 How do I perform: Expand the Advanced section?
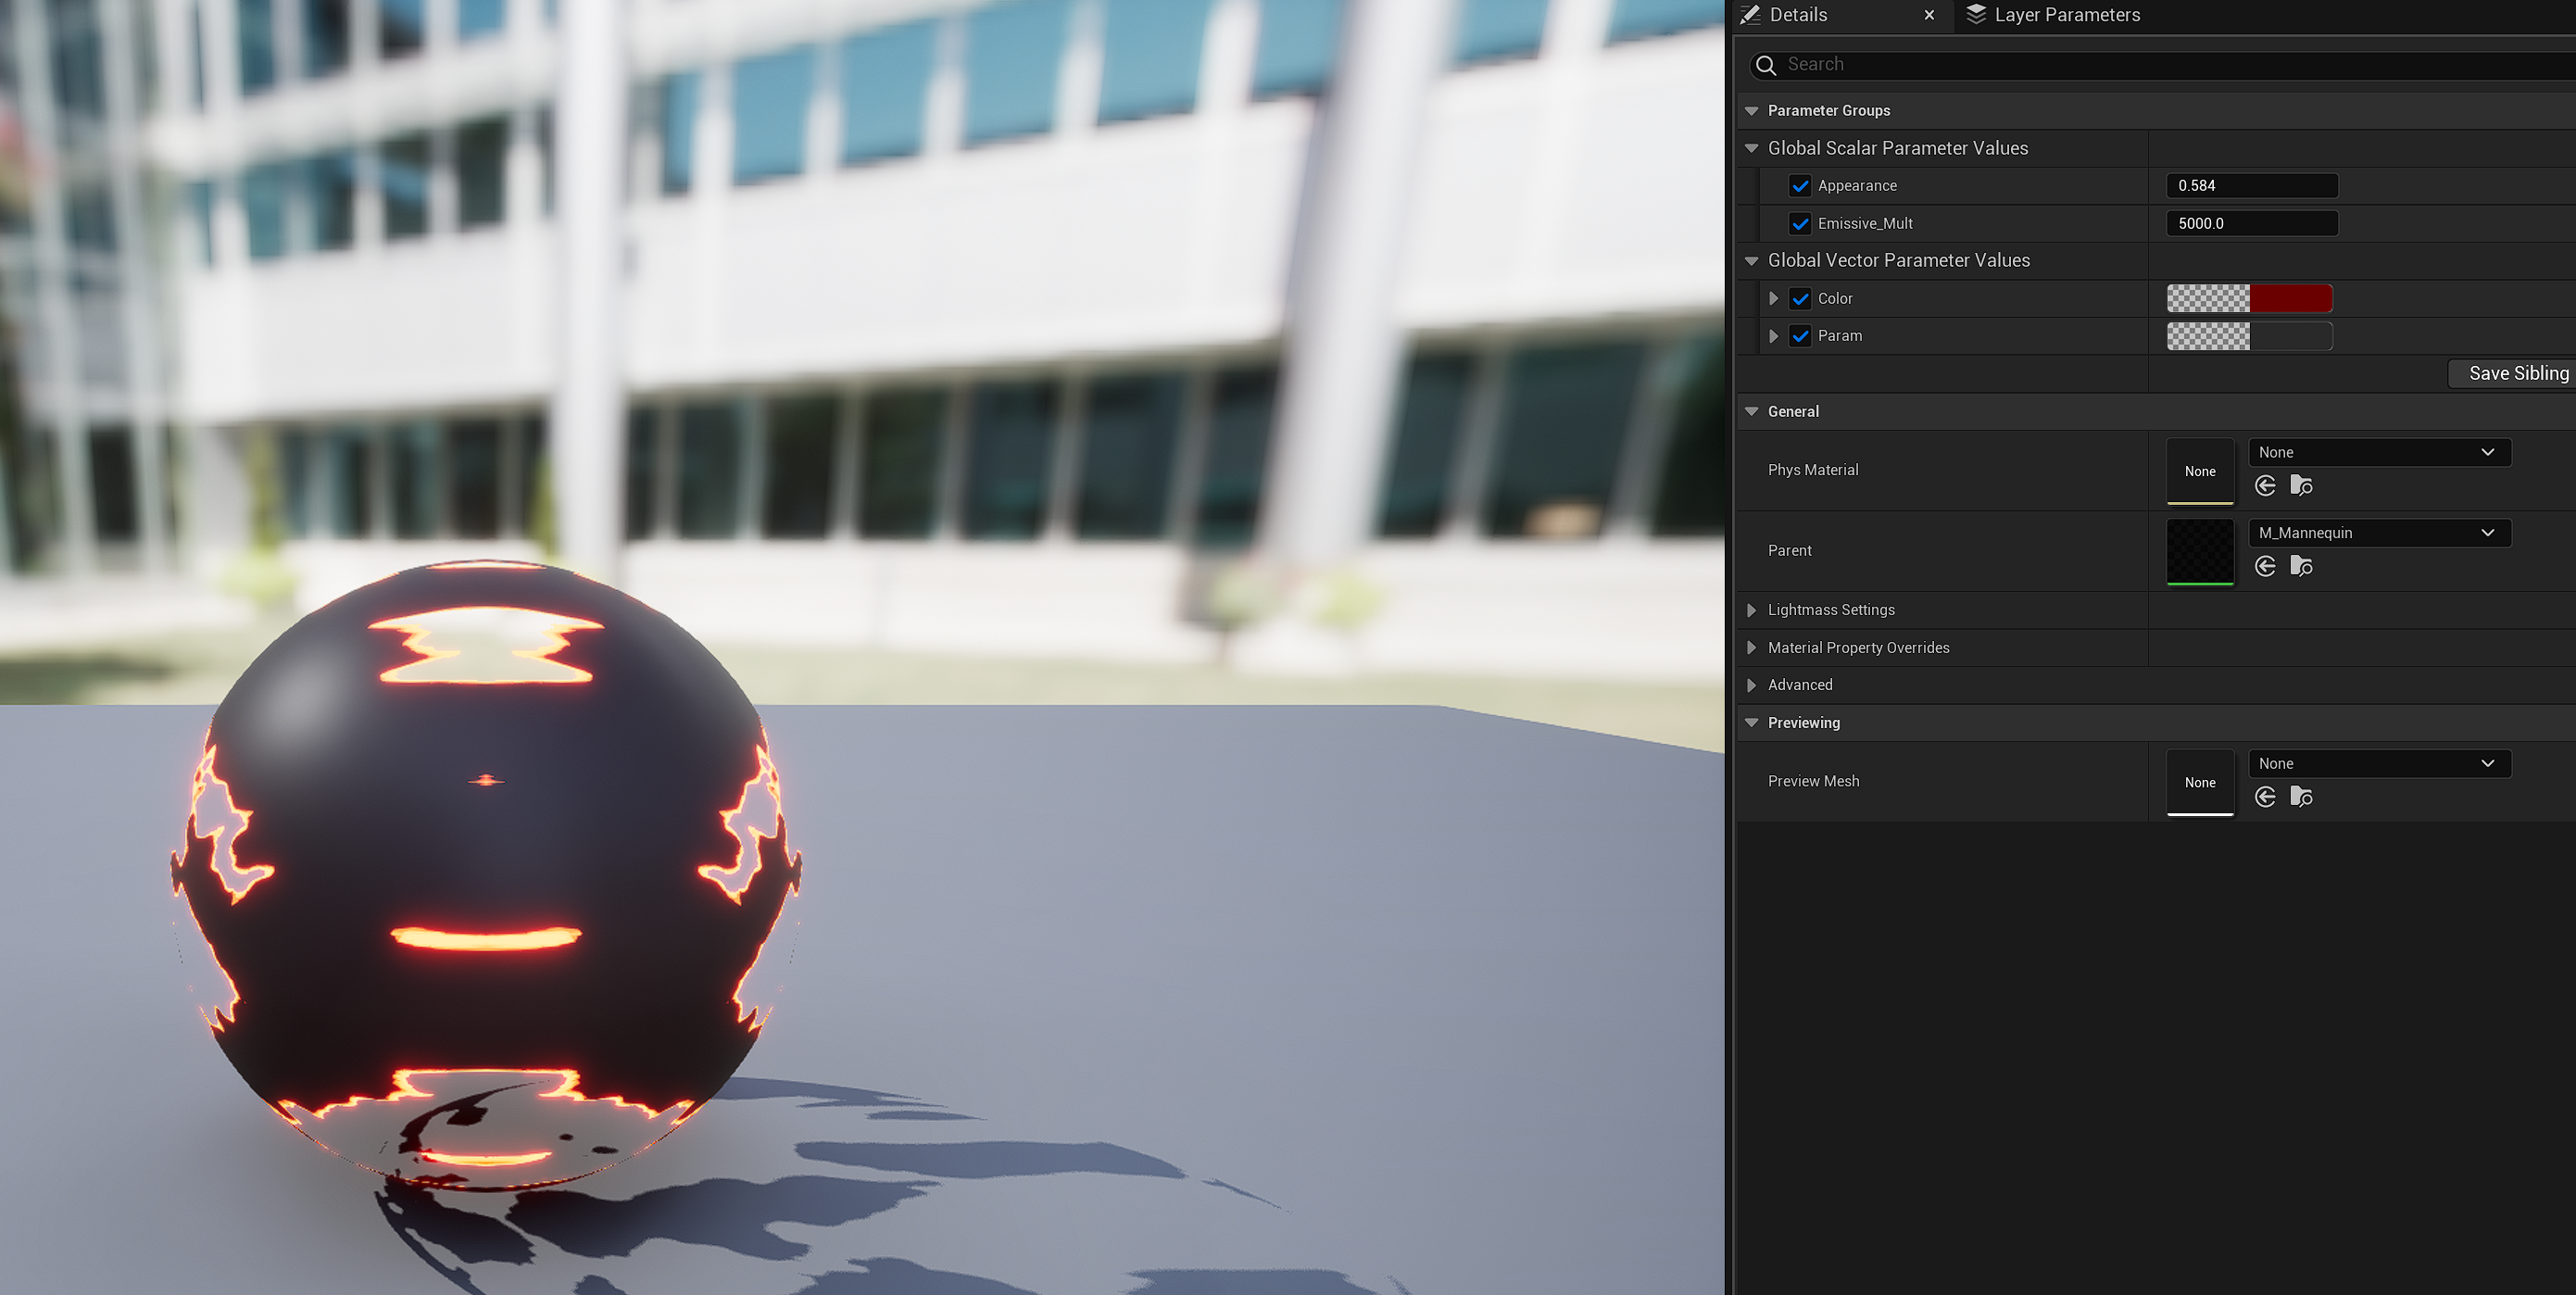click(1751, 685)
